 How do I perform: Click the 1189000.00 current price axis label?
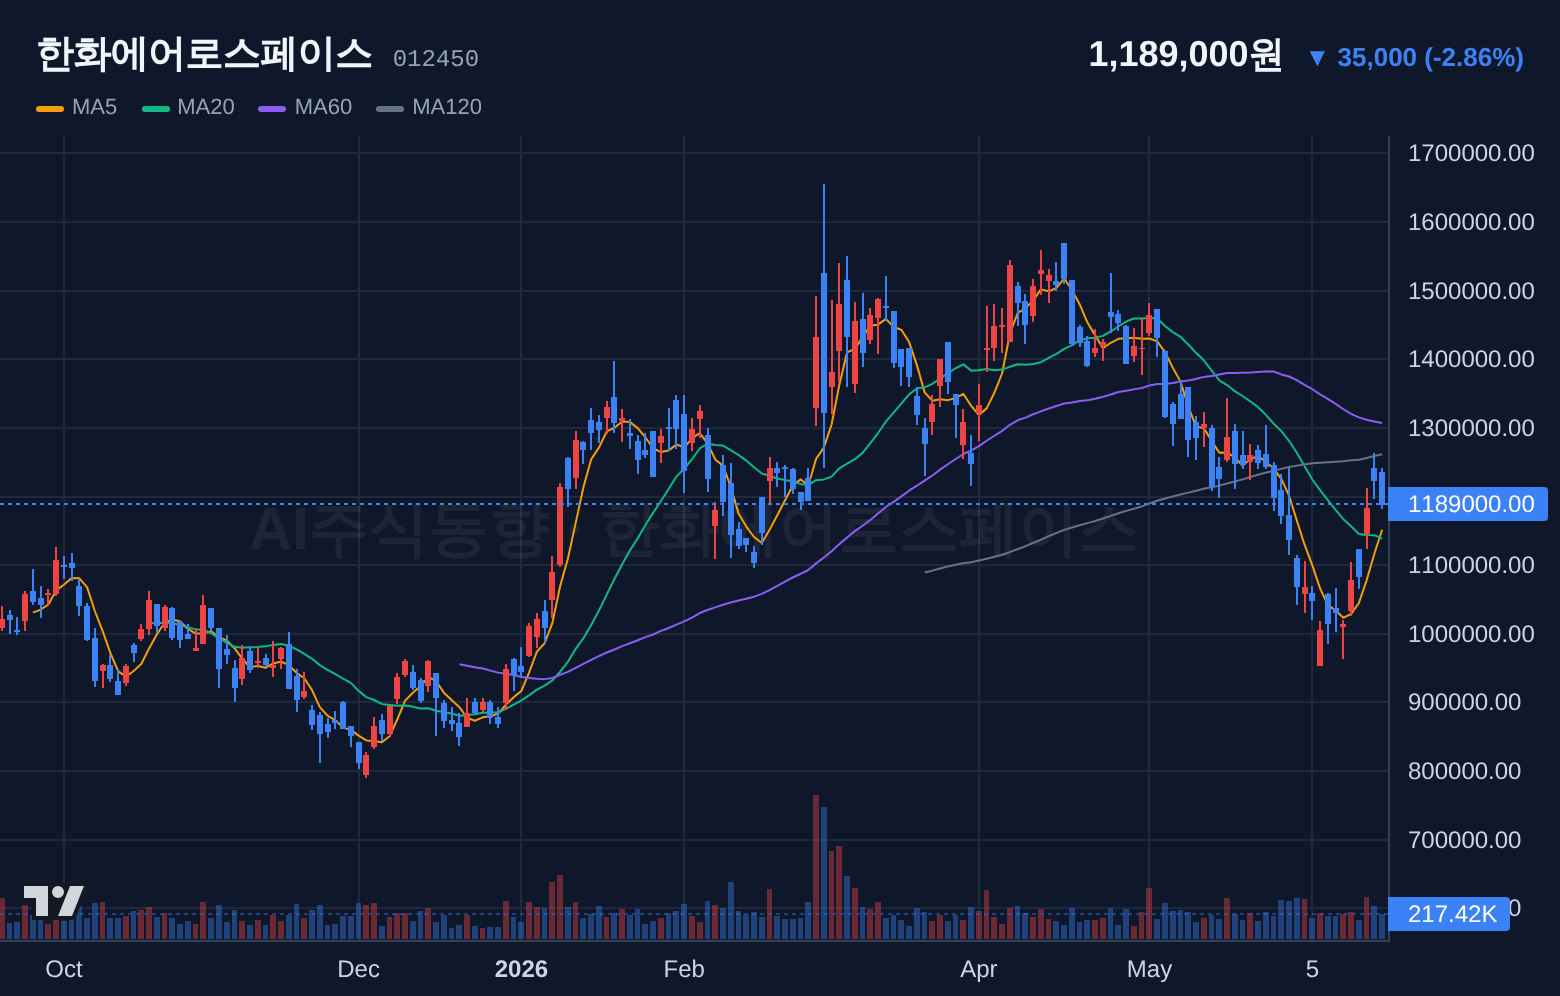[x=1469, y=504]
